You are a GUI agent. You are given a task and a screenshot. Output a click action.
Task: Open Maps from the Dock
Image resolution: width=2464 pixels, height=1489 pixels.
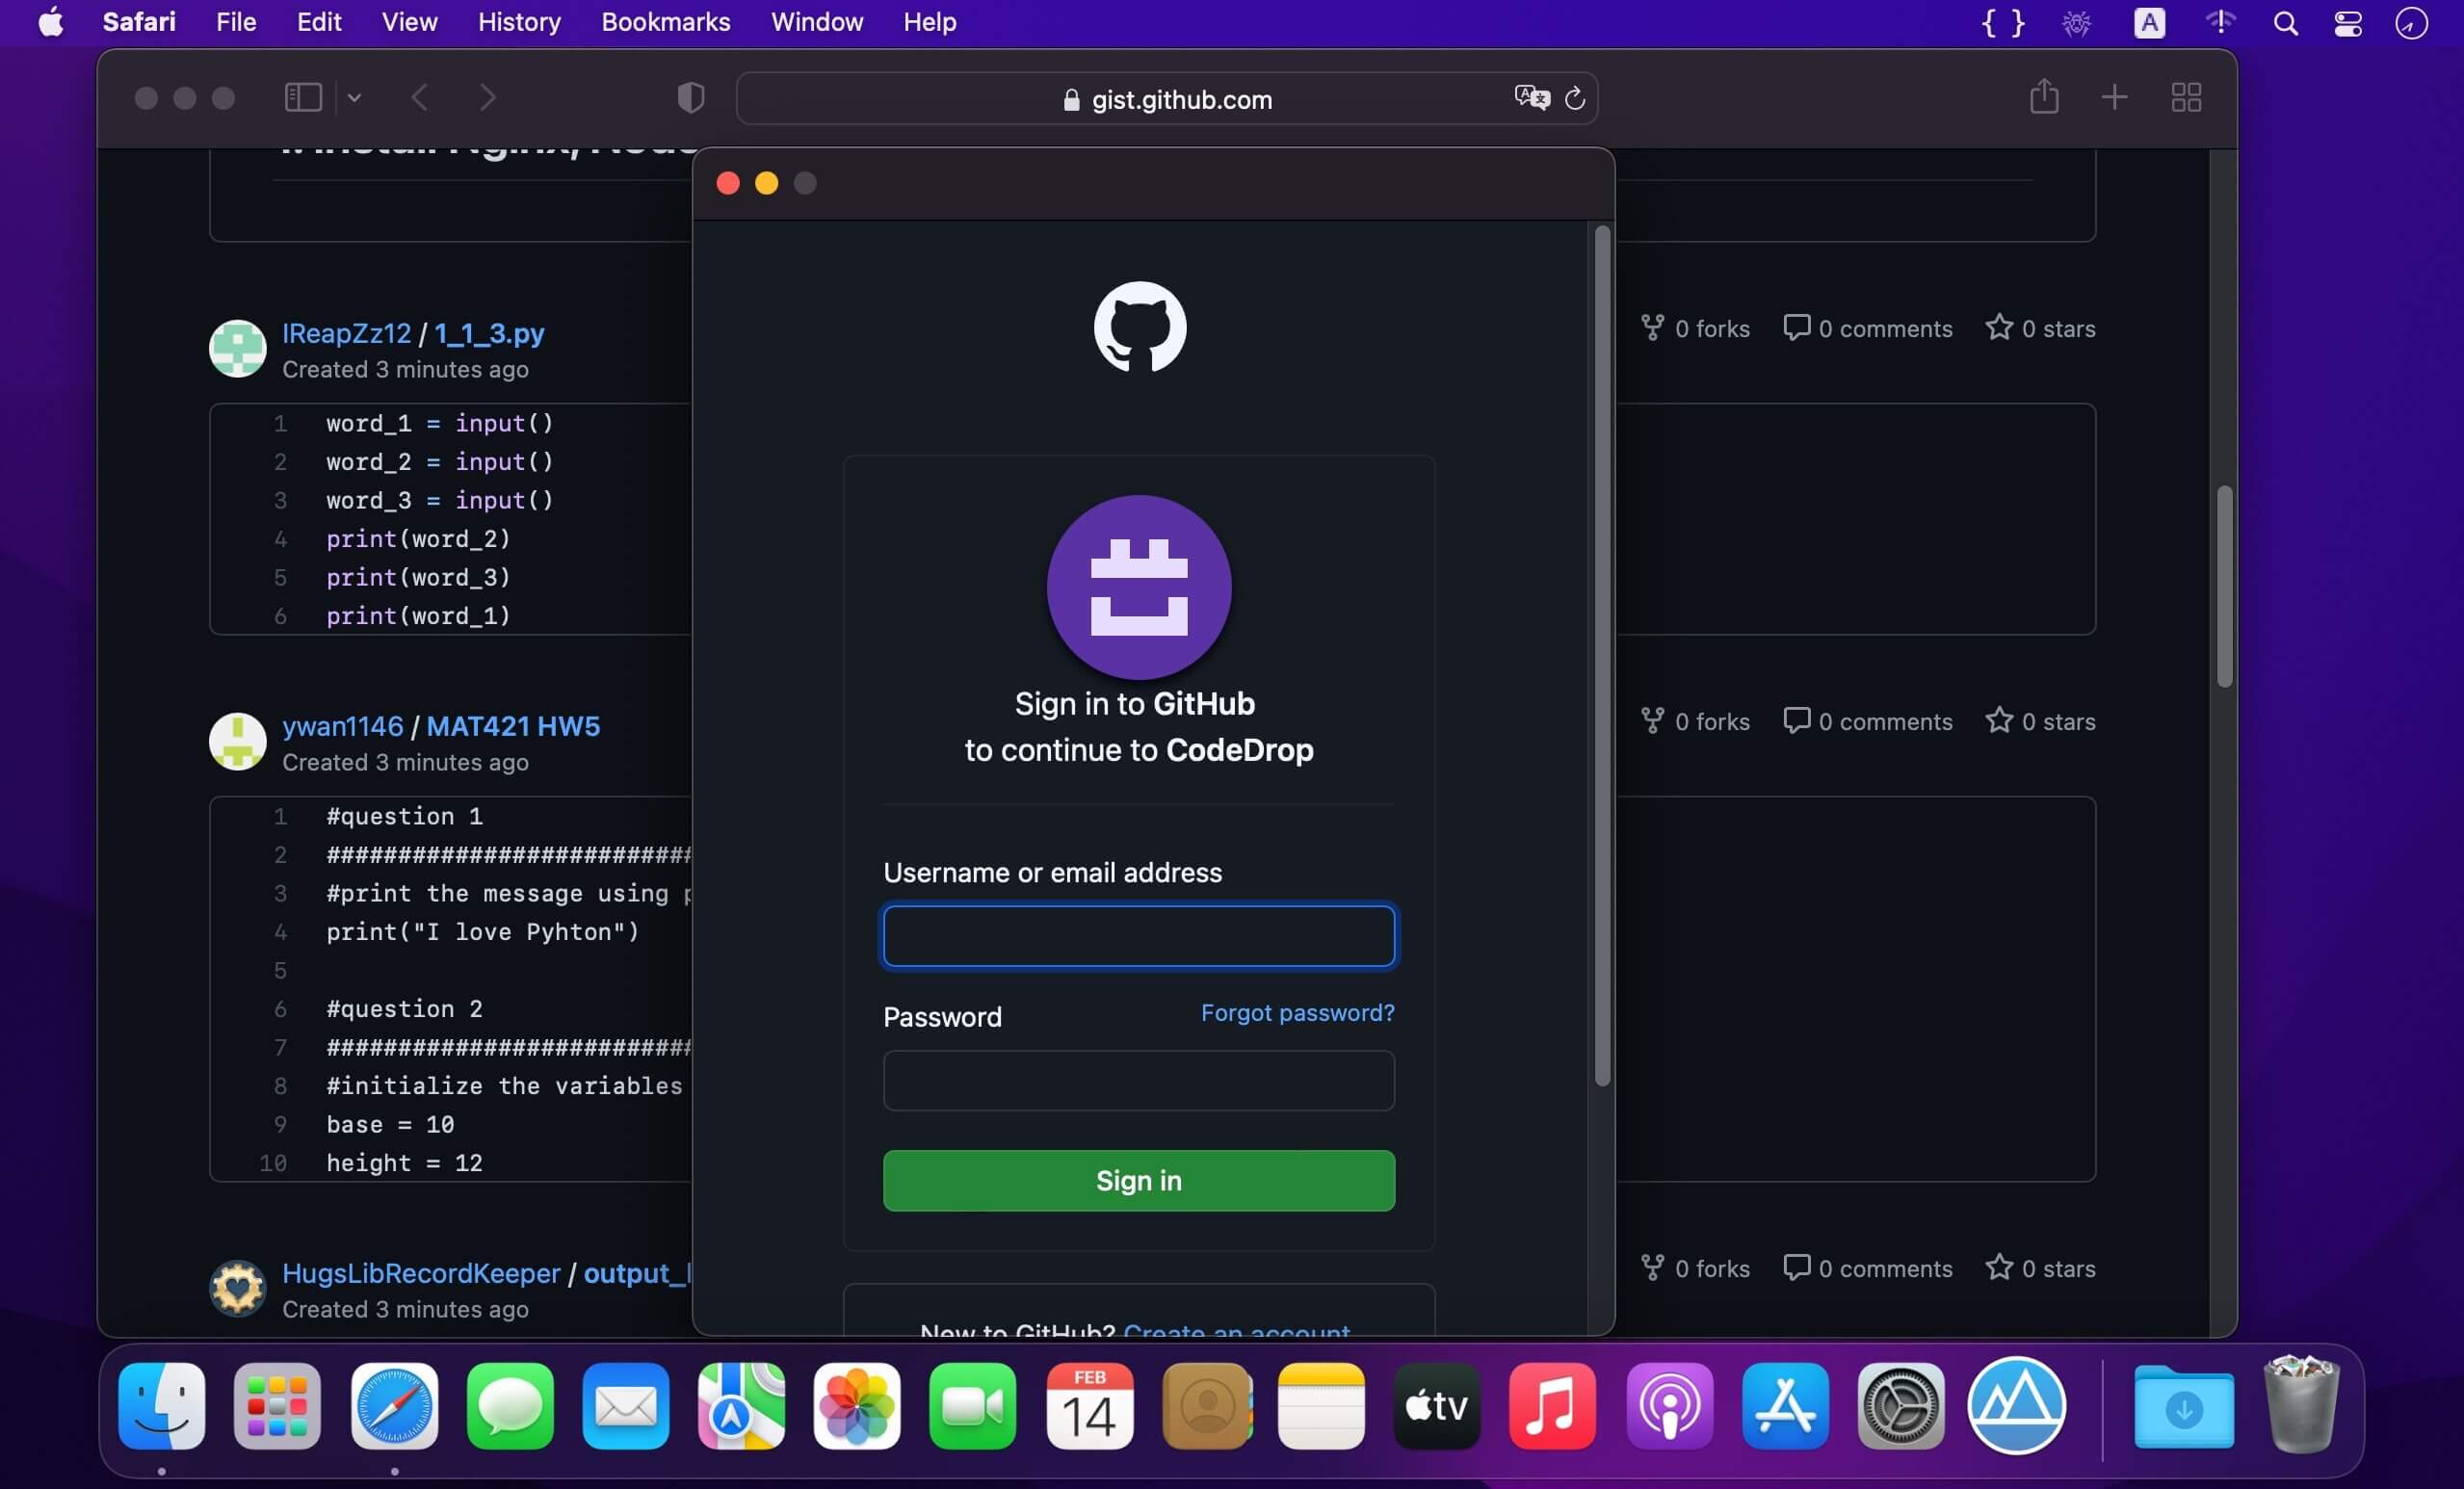[741, 1405]
